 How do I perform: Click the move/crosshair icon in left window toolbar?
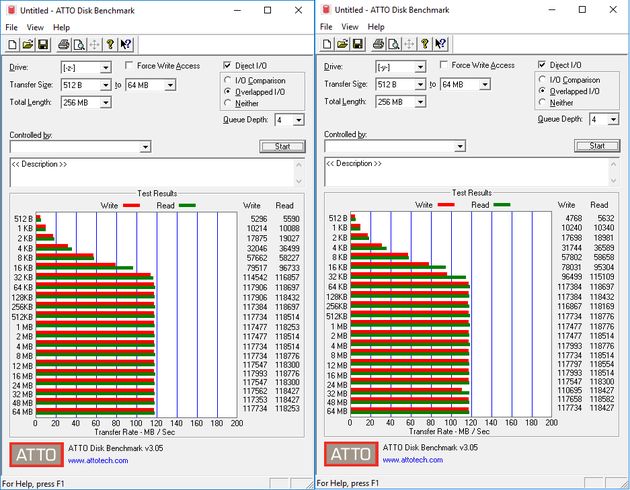(x=94, y=44)
